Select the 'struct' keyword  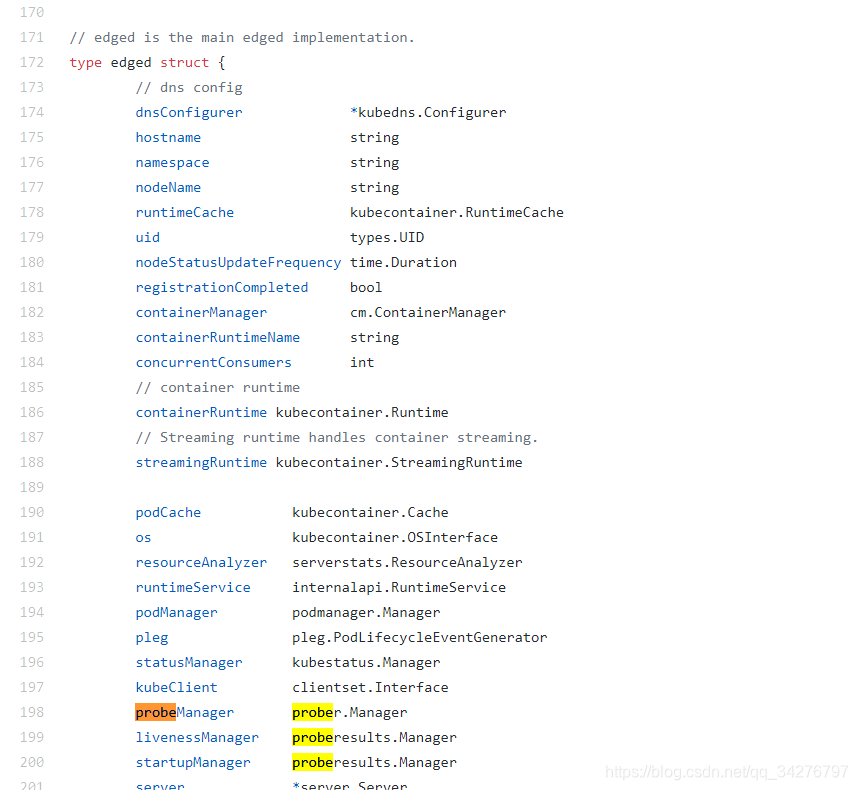(x=184, y=62)
